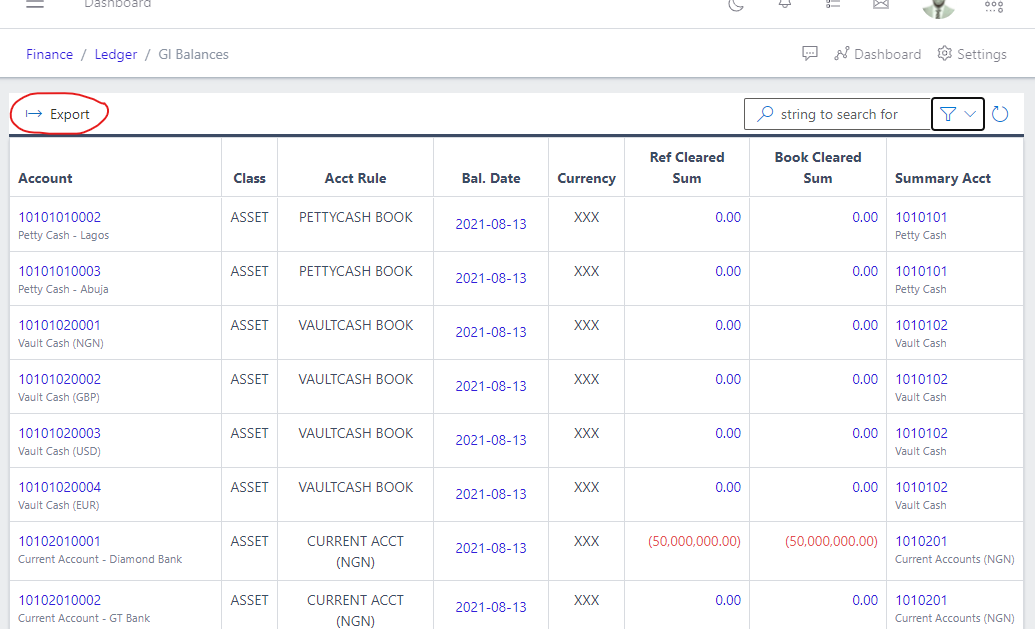
Task: Open summary account 1010102 for Vault Cash (NGN)
Action: 921,325
